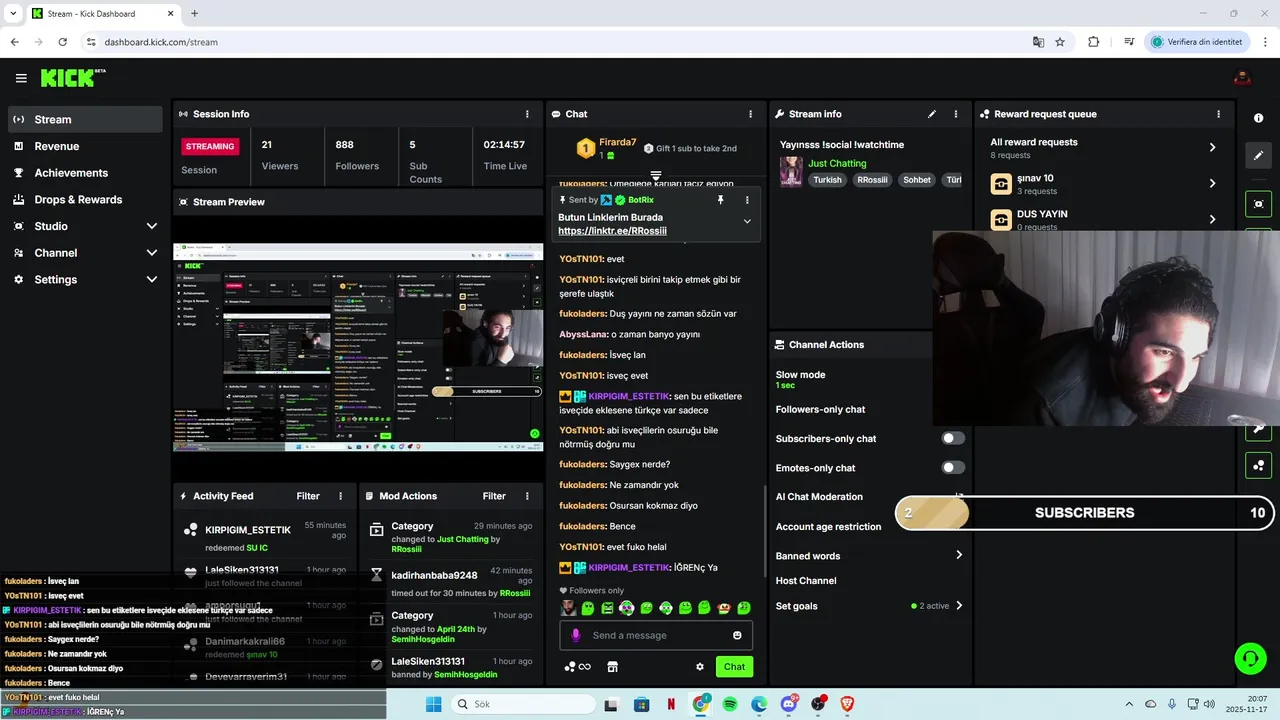Click the RRossiii tag in Stream info
The width and height of the screenshot is (1280, 720).
(x=872, y=180)
